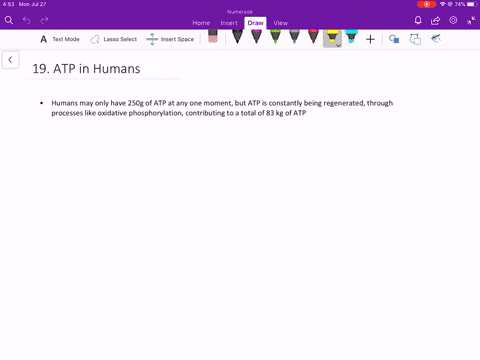
Task: Open the search magnifier icon
Action: coord(9,20)
